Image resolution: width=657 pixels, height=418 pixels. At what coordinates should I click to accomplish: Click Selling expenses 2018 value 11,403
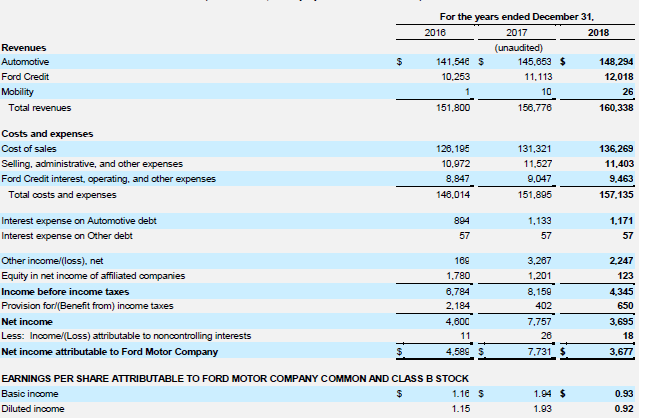point(619,164)
